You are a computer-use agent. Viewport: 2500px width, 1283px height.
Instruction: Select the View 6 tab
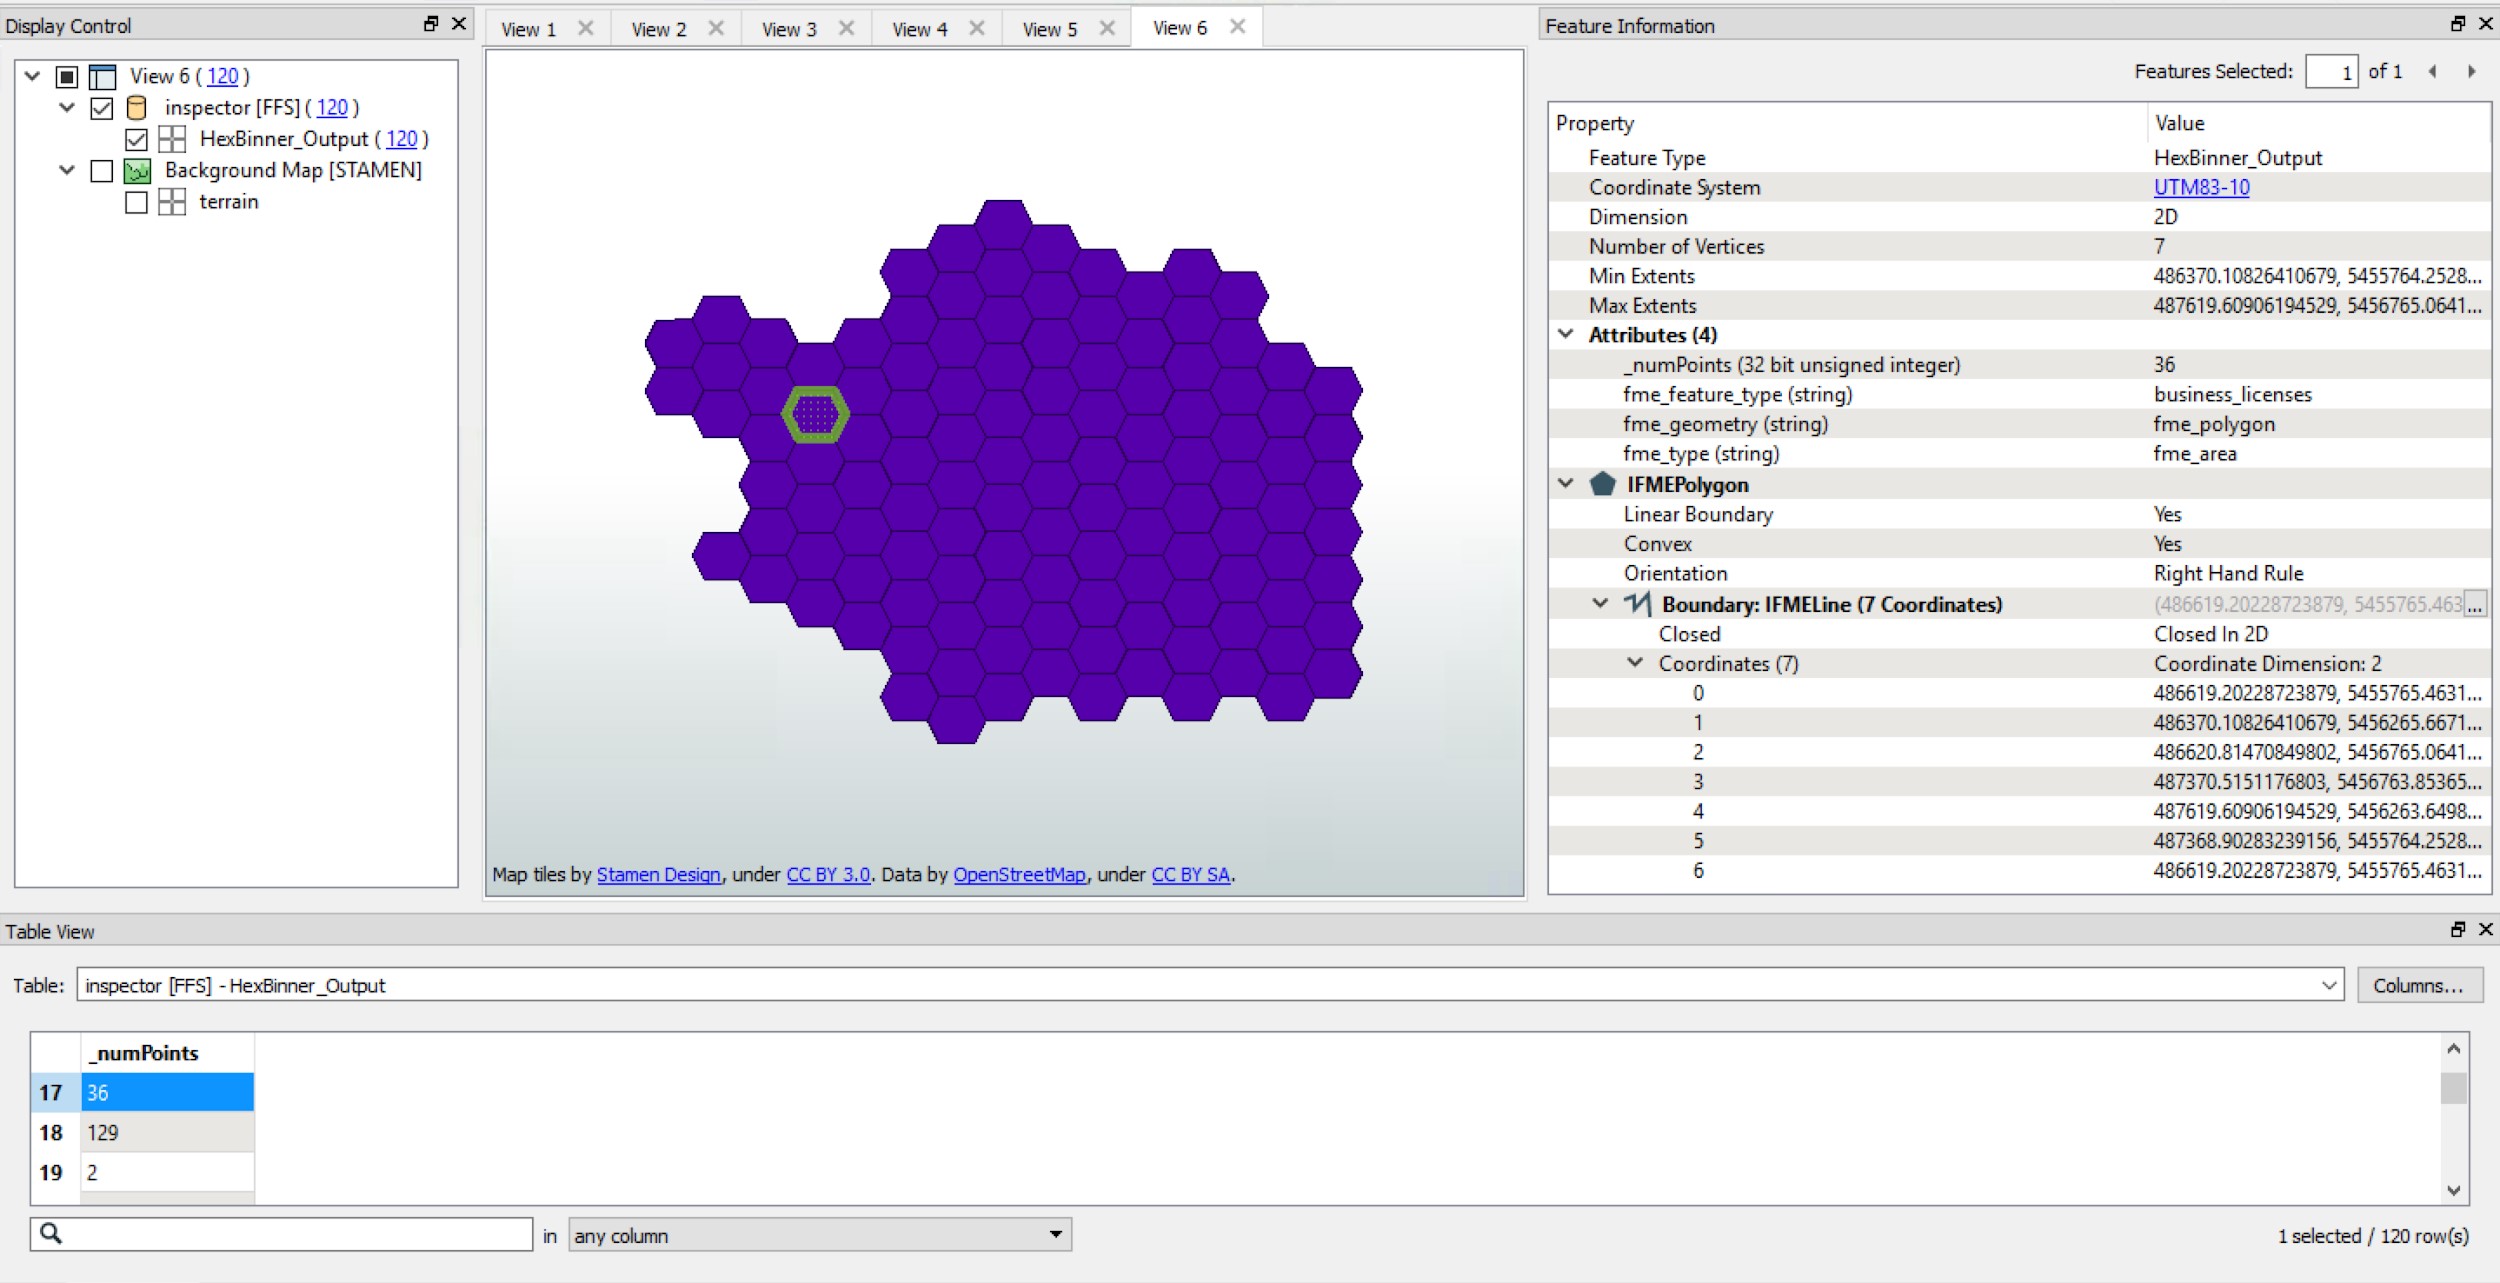pyautogui.click(x=1180, y=28)
